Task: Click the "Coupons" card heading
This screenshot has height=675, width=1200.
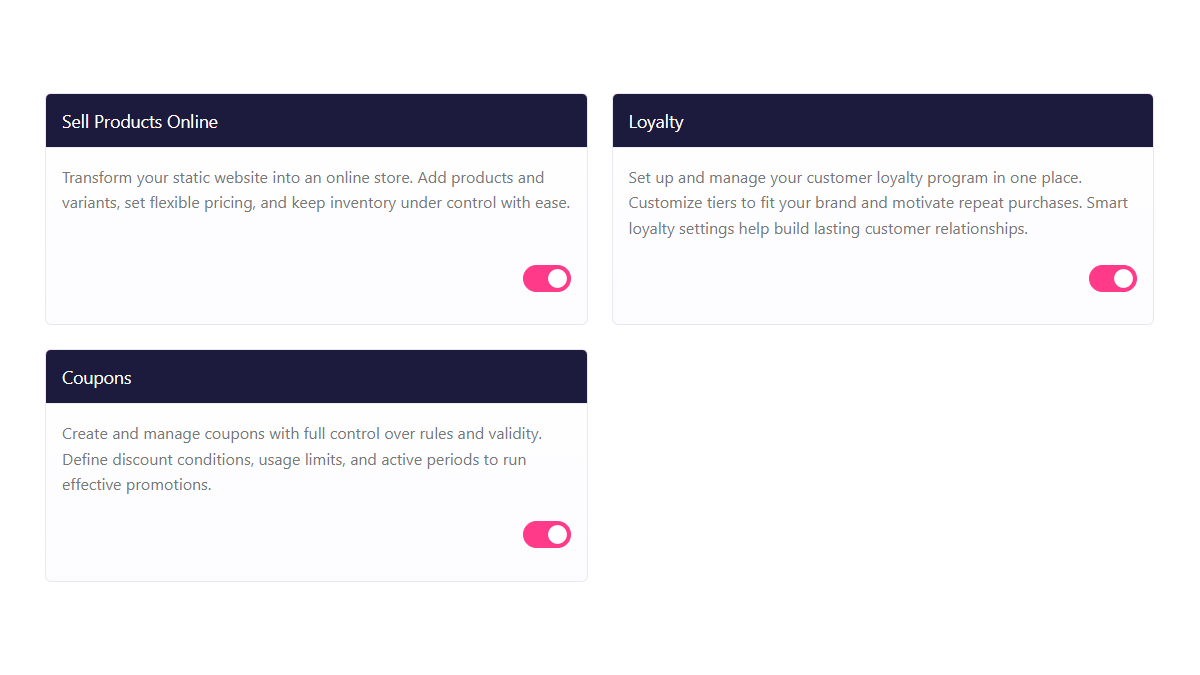Action: coord(97,378)
